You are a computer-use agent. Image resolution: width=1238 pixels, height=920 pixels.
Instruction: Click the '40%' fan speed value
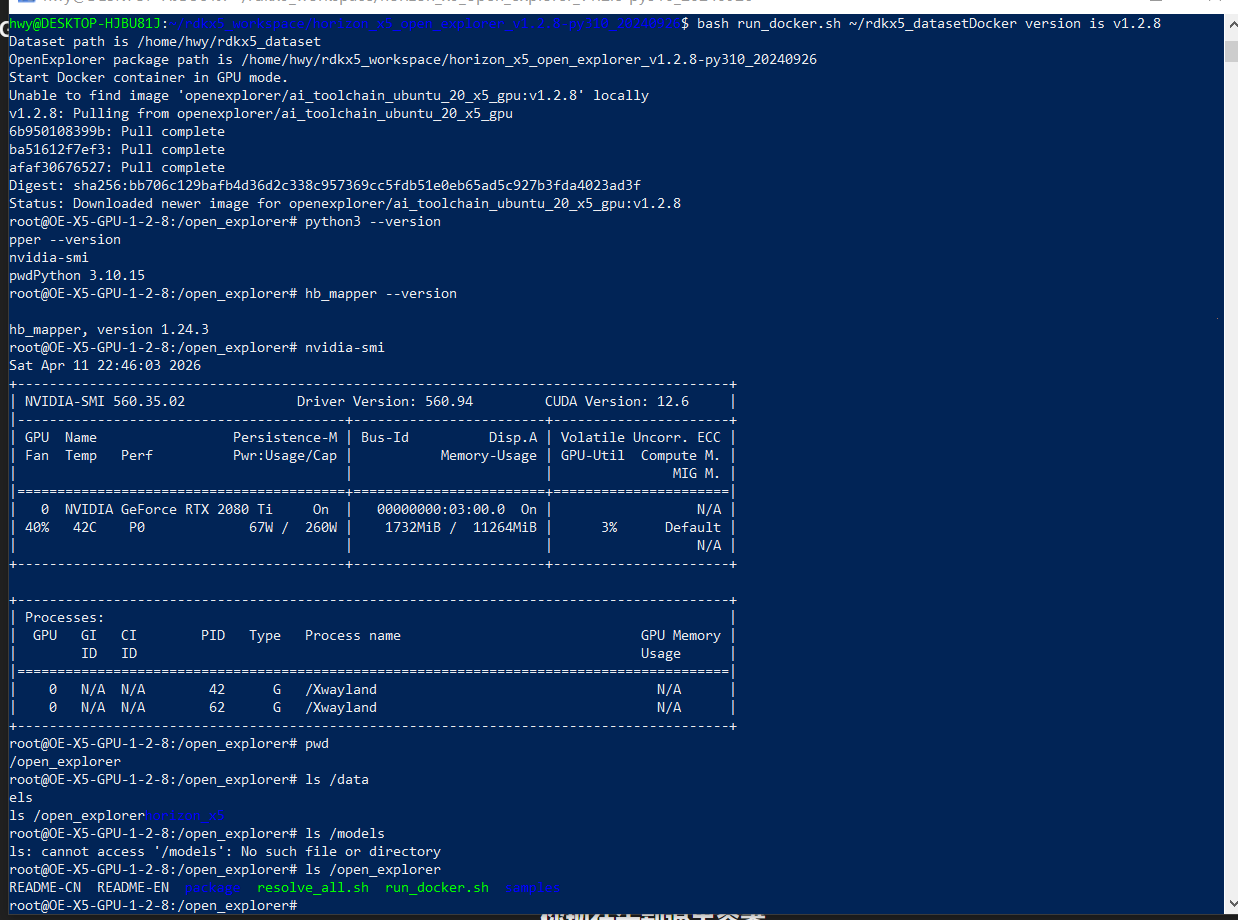pos(37,527)
